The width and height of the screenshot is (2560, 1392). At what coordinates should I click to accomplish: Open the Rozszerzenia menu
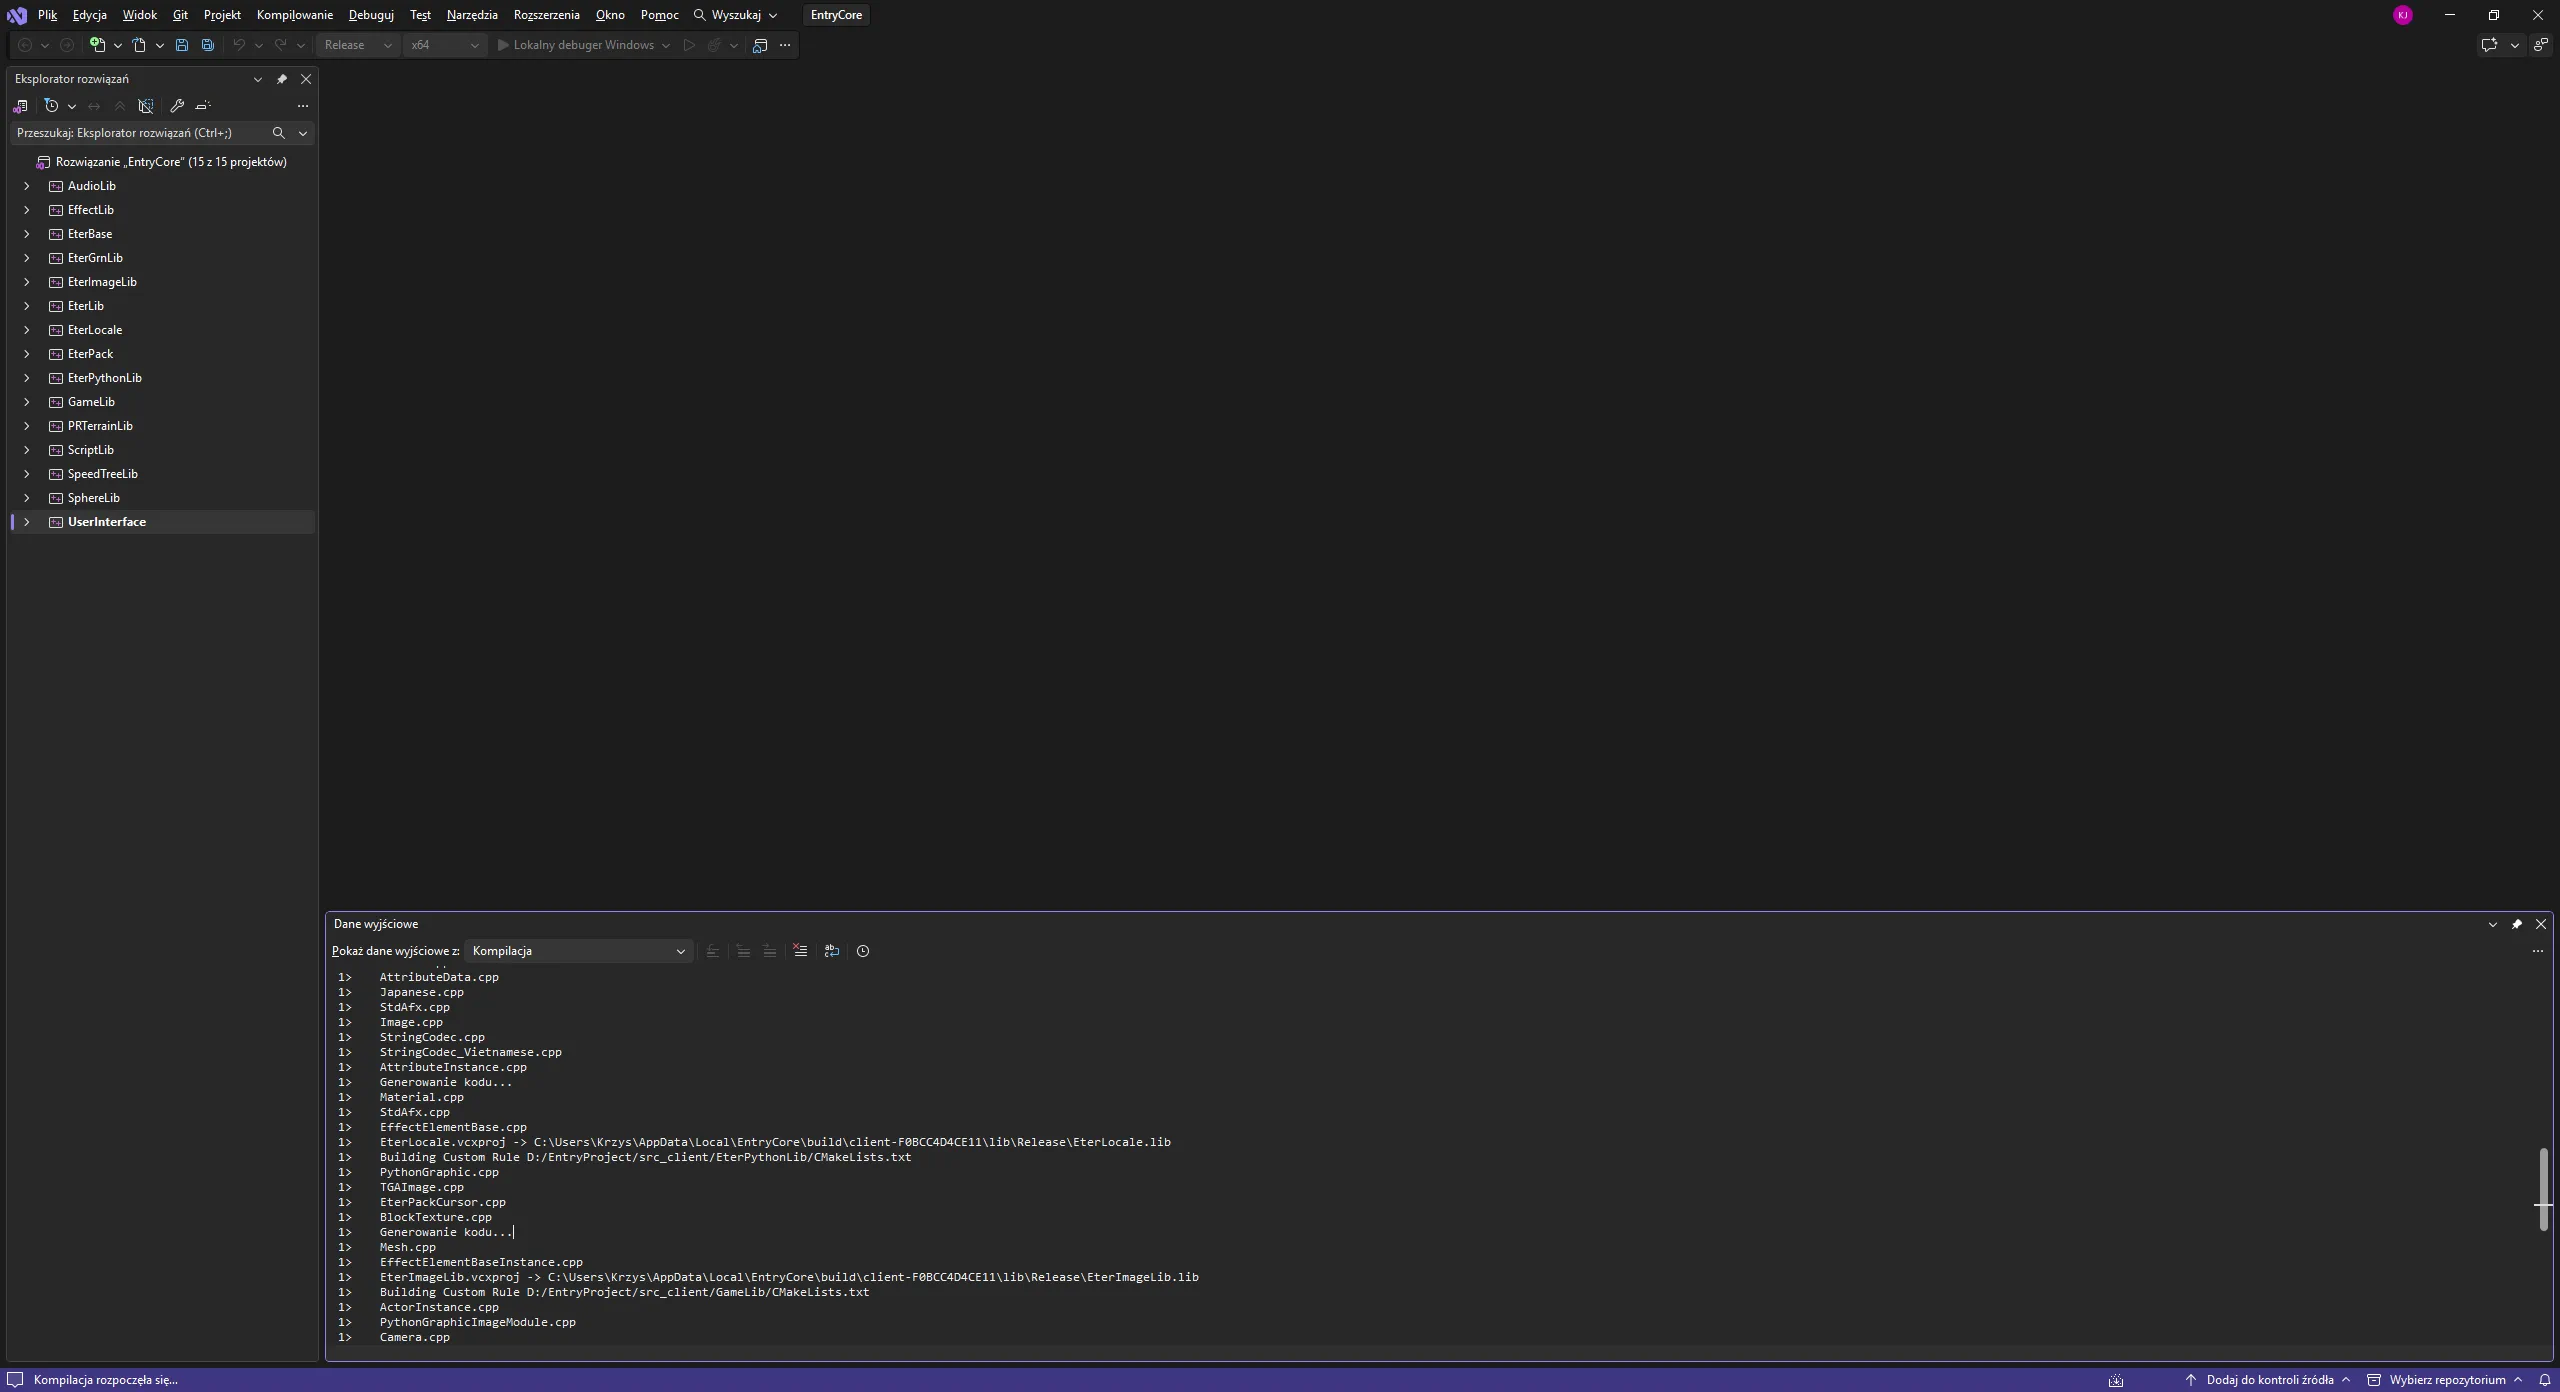tap(547, 15)
